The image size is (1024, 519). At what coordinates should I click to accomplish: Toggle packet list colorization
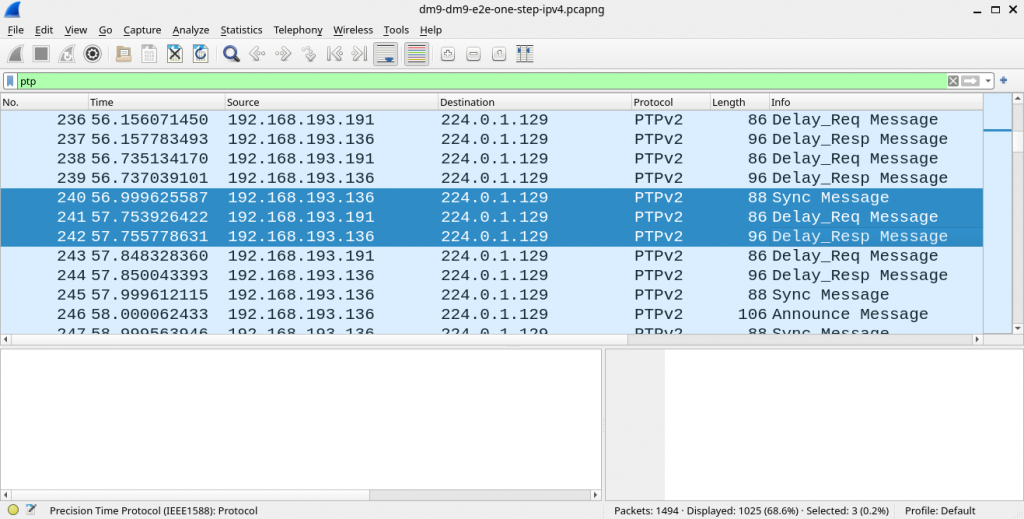(x=416, y=54)
